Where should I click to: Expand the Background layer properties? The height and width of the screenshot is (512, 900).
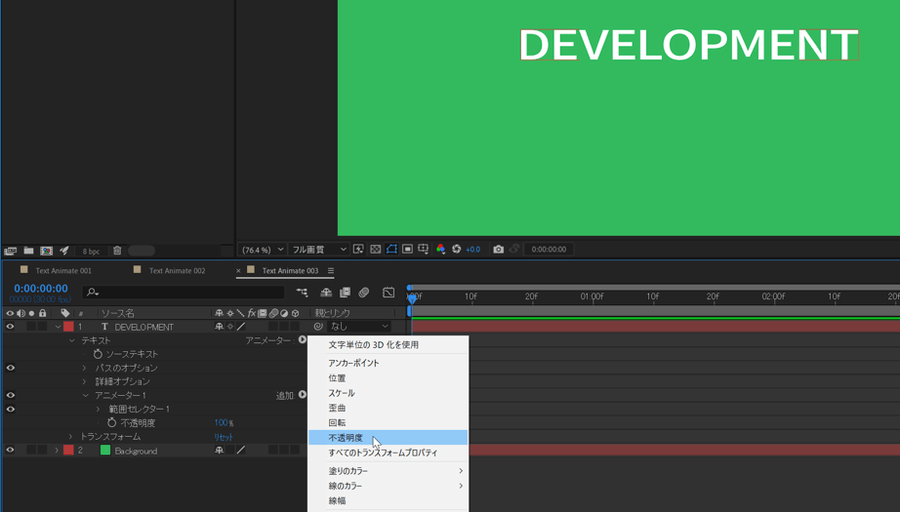[56, 451]
